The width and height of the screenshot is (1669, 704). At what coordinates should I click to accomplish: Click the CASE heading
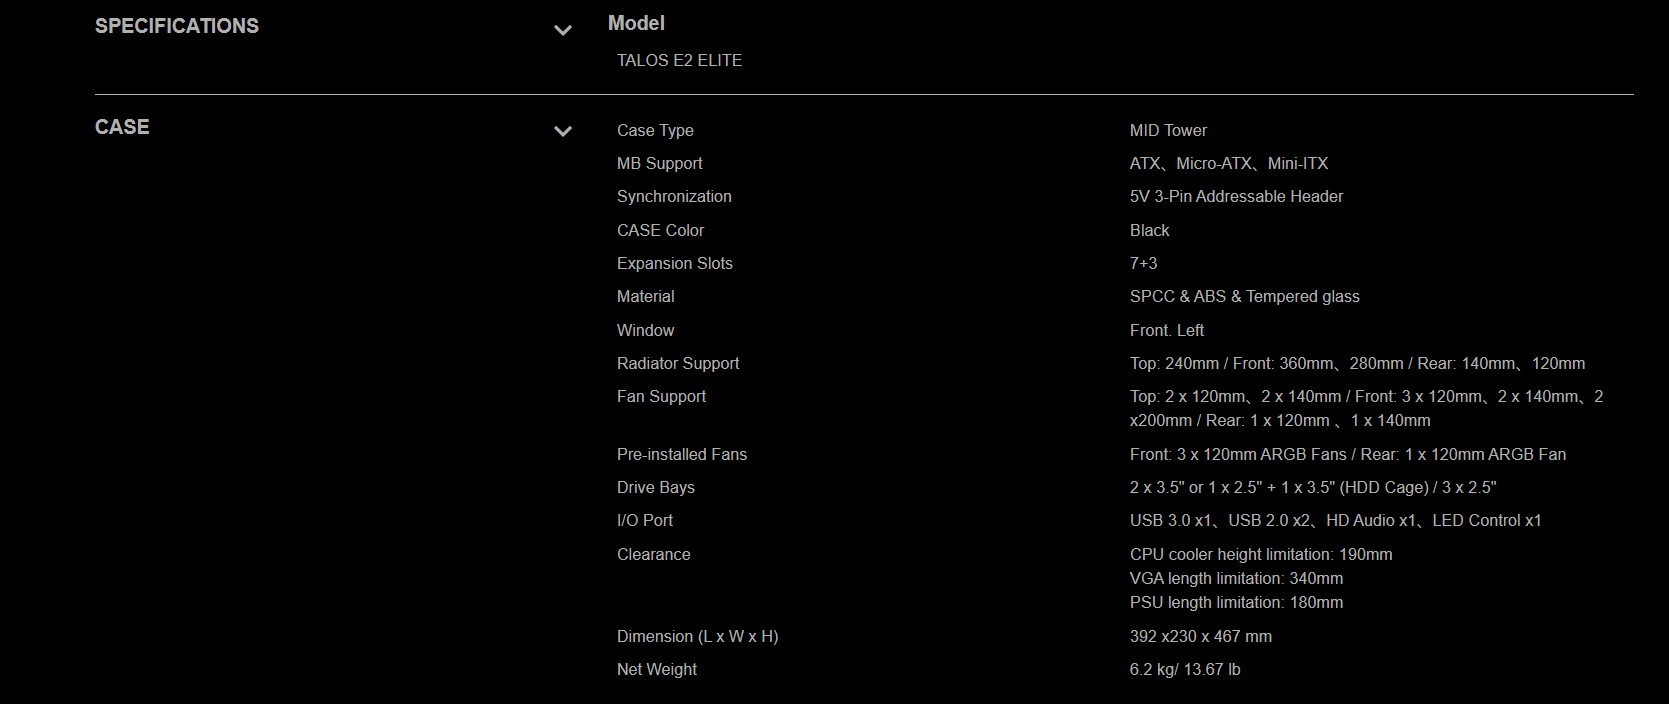(x=122, y=127)
